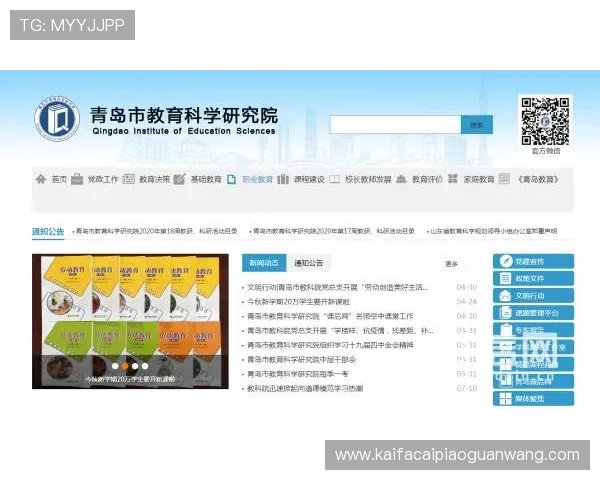Click the icon left of 教育评价
This screenshot has height=480, width=600.
[401, 179]
